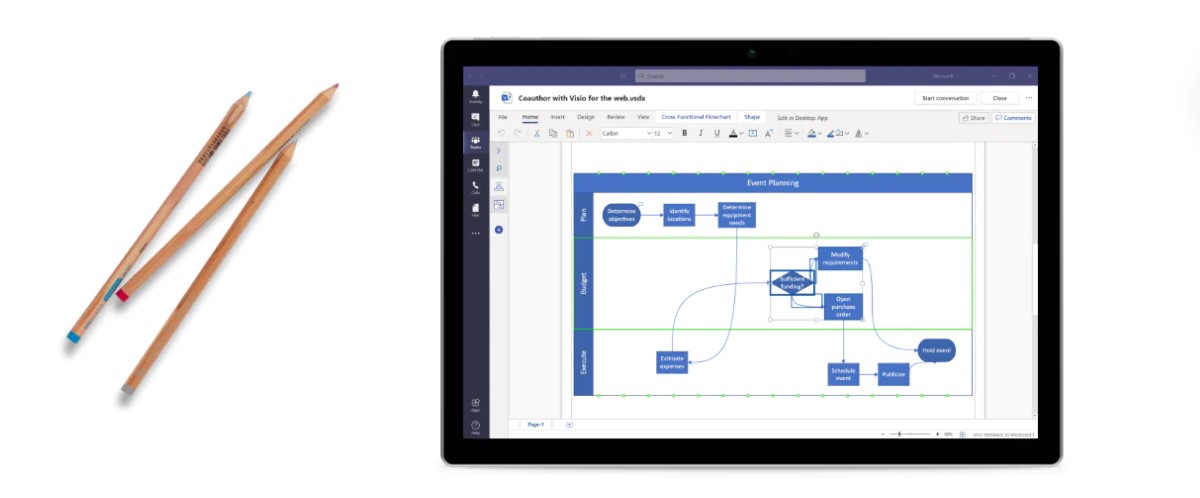Open Chat in the Teams sidebar

tap(475, 119)
